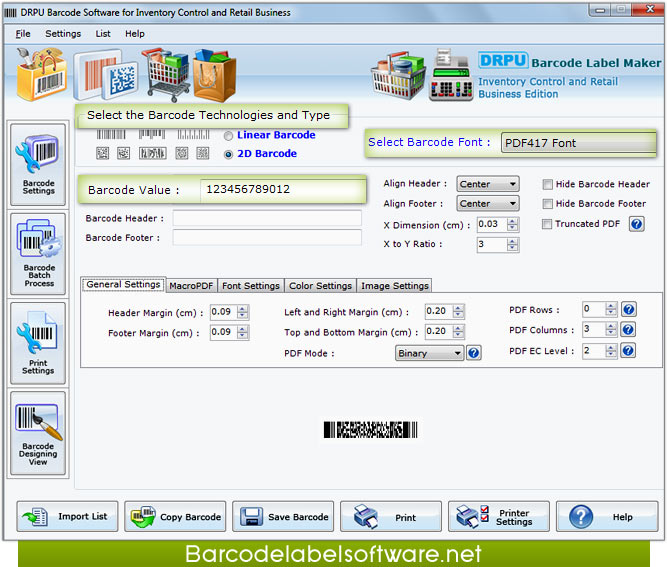Screen dimensions: 667x567
Task: Click X Dimension stepper arrows
Action: pos(513,224)
